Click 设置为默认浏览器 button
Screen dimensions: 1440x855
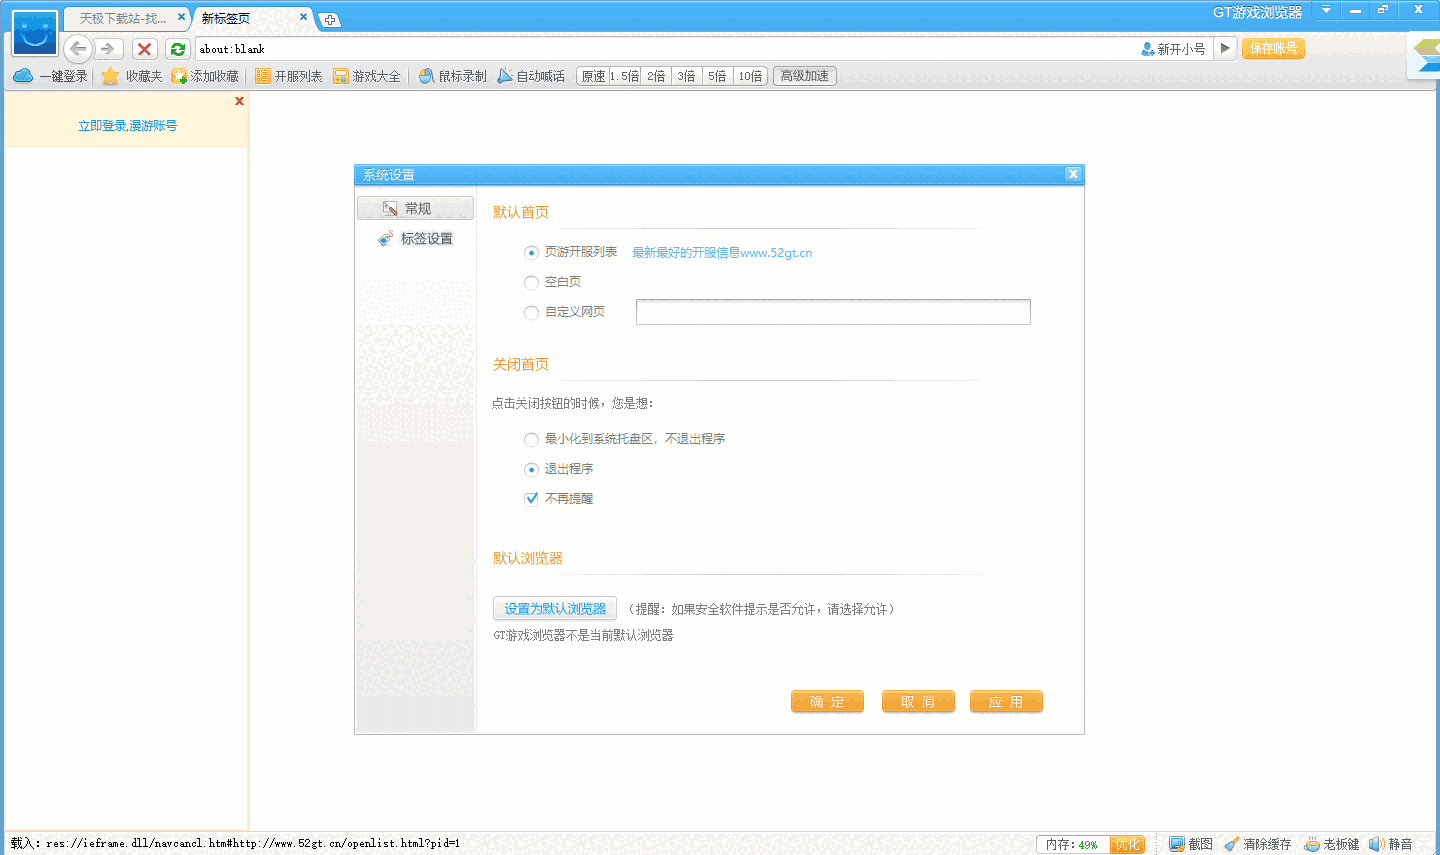click(555, 609)
